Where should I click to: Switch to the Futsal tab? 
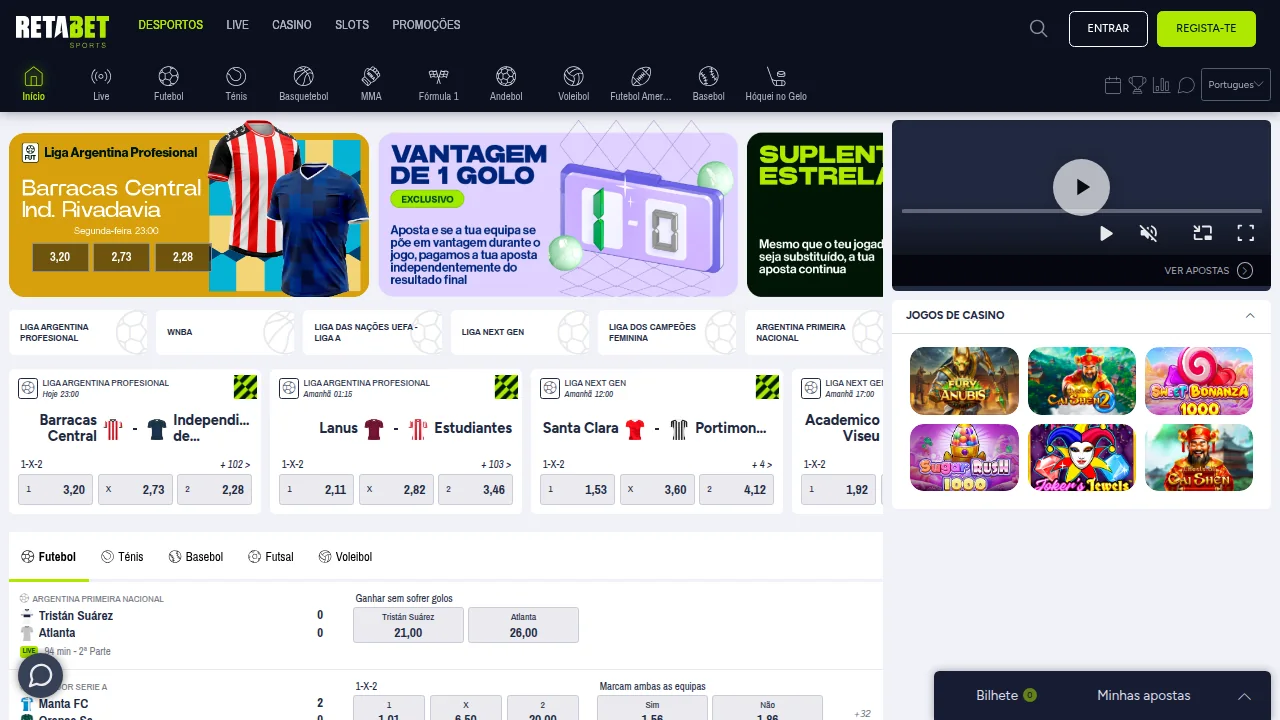271,557
